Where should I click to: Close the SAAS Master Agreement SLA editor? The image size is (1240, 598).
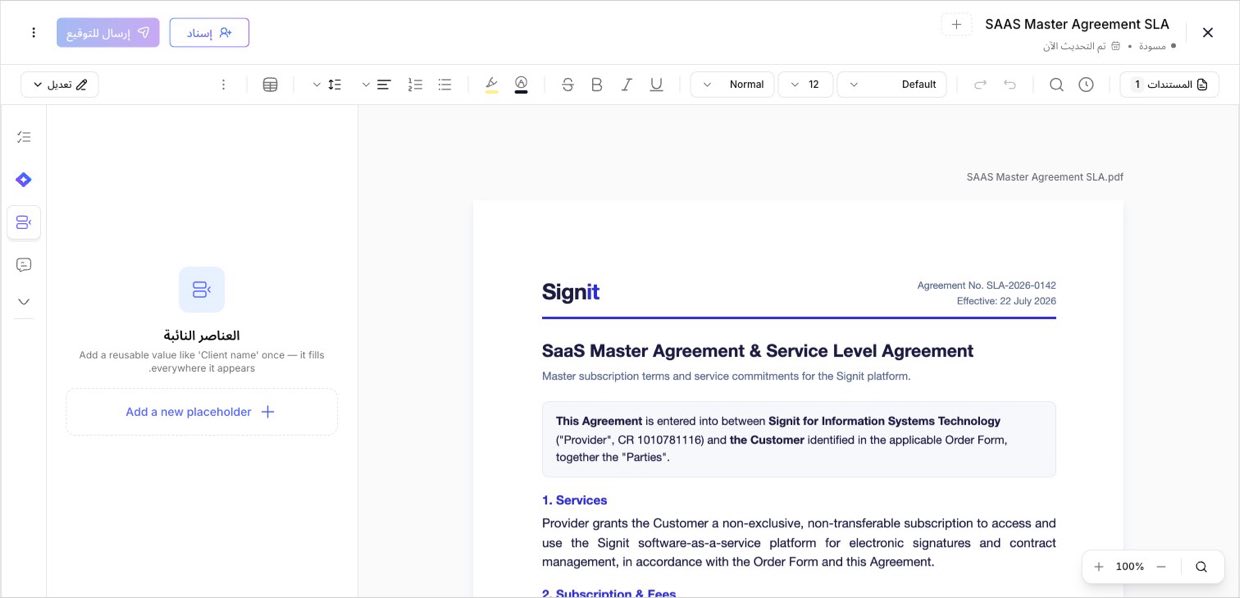click(x=1207, y=33)
